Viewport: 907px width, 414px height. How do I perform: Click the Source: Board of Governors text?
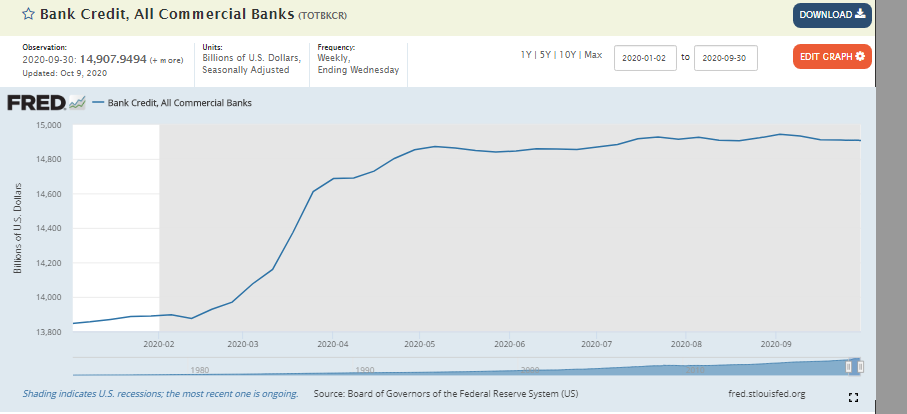point(445,394)
